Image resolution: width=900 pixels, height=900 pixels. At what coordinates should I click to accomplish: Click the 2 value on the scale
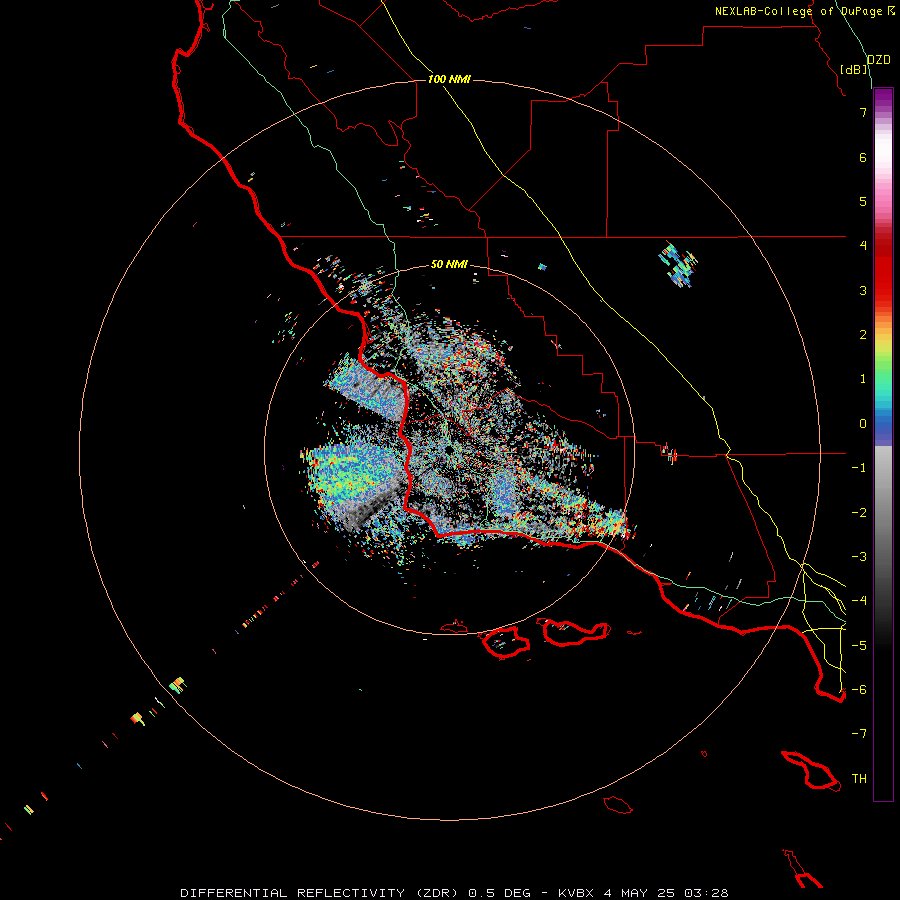point(863,335)
